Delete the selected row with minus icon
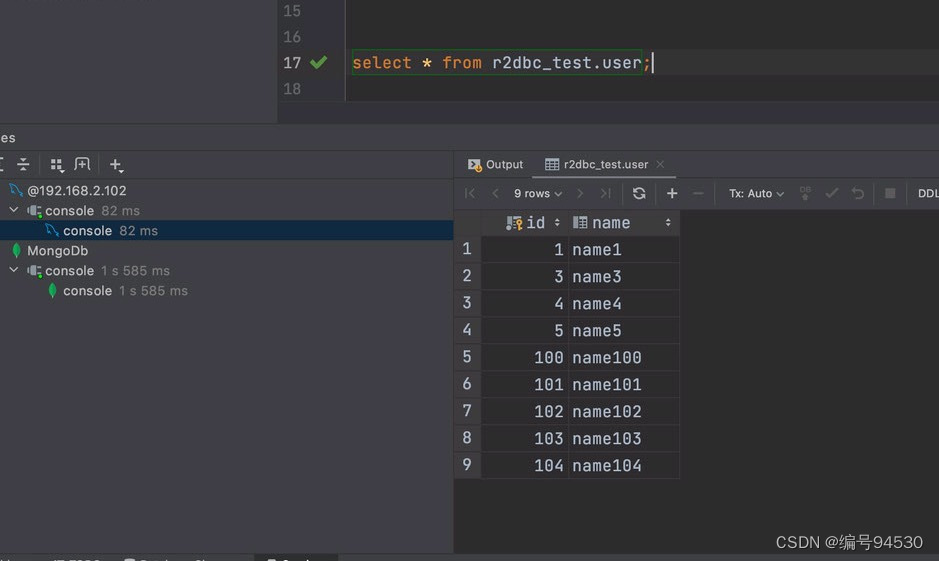 (x=698, y=193)
